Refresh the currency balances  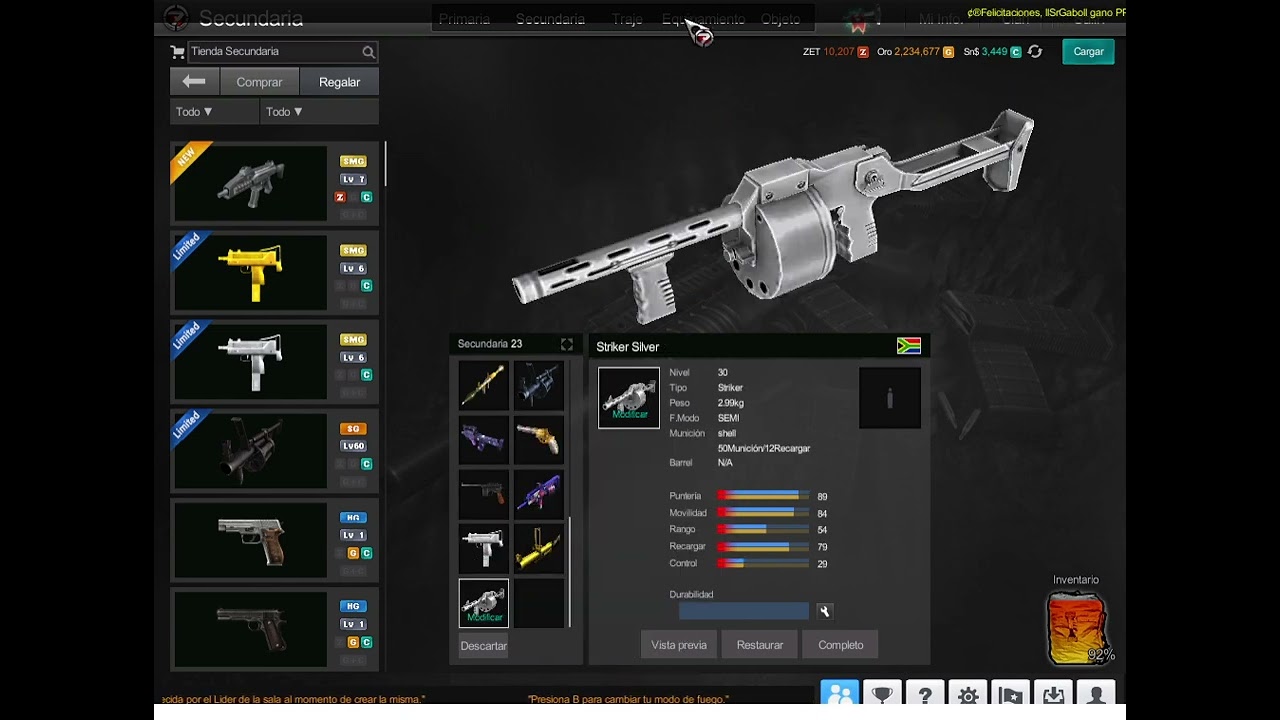[1035, 52]
